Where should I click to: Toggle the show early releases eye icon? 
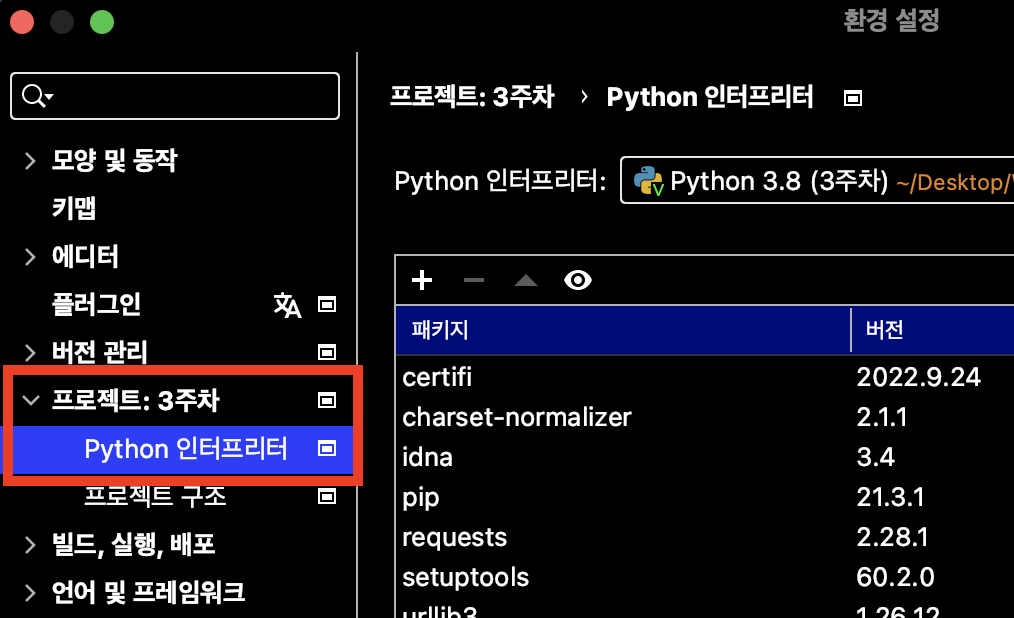point(577,280)
